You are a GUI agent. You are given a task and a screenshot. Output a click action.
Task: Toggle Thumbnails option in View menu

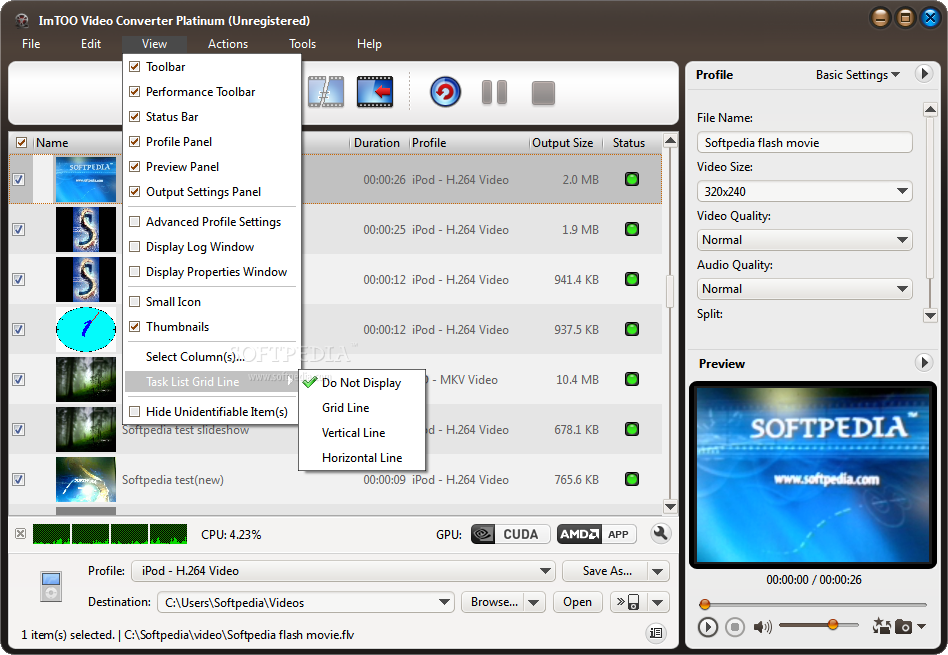coord(212,327)
